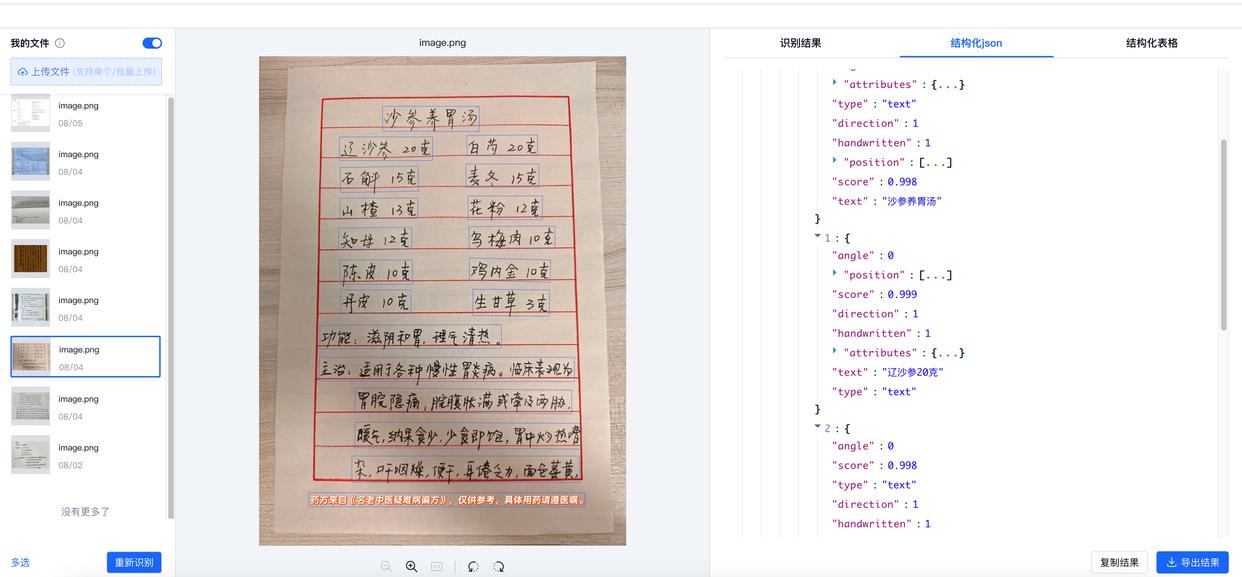The image size is (1242, 577).
Task: Select the 鸡内金 10克 text box in the image
Action: coord(510,270)
